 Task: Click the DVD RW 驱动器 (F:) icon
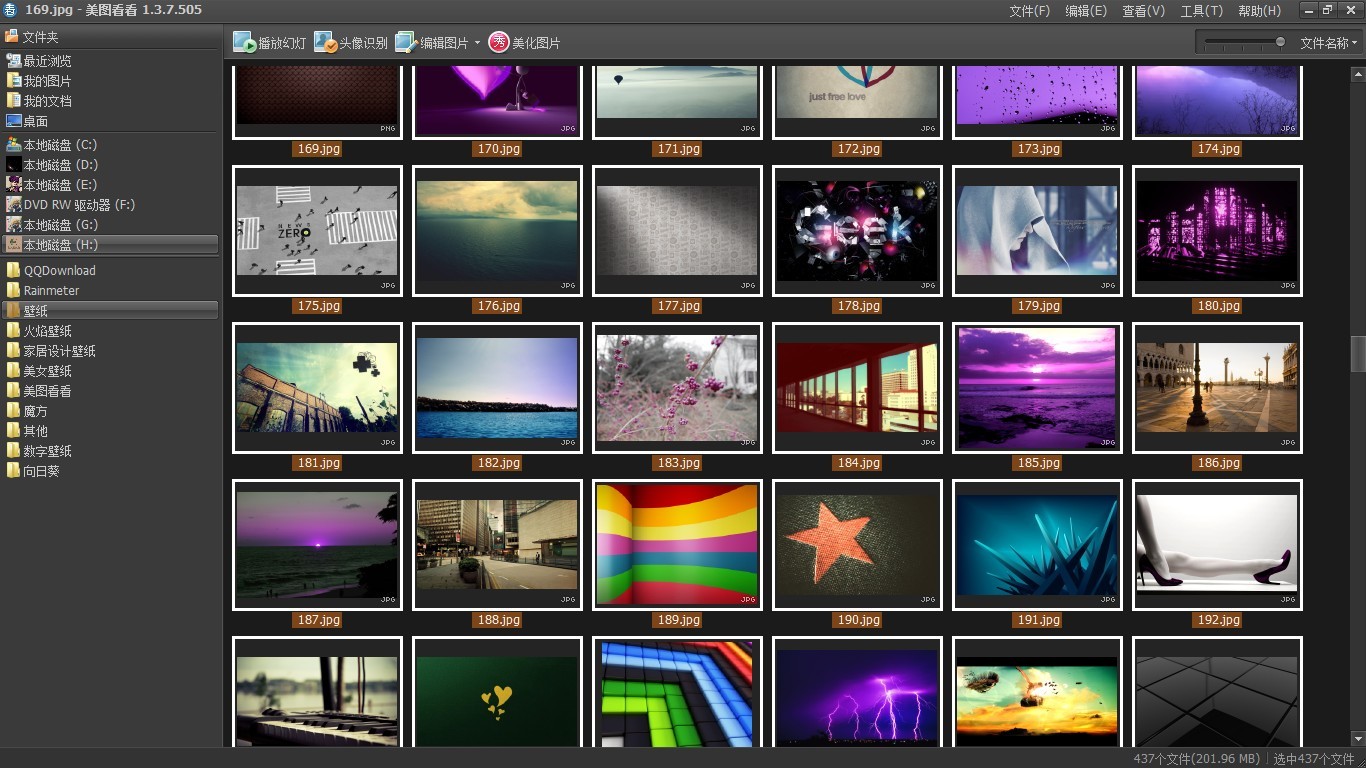[14, 205]
